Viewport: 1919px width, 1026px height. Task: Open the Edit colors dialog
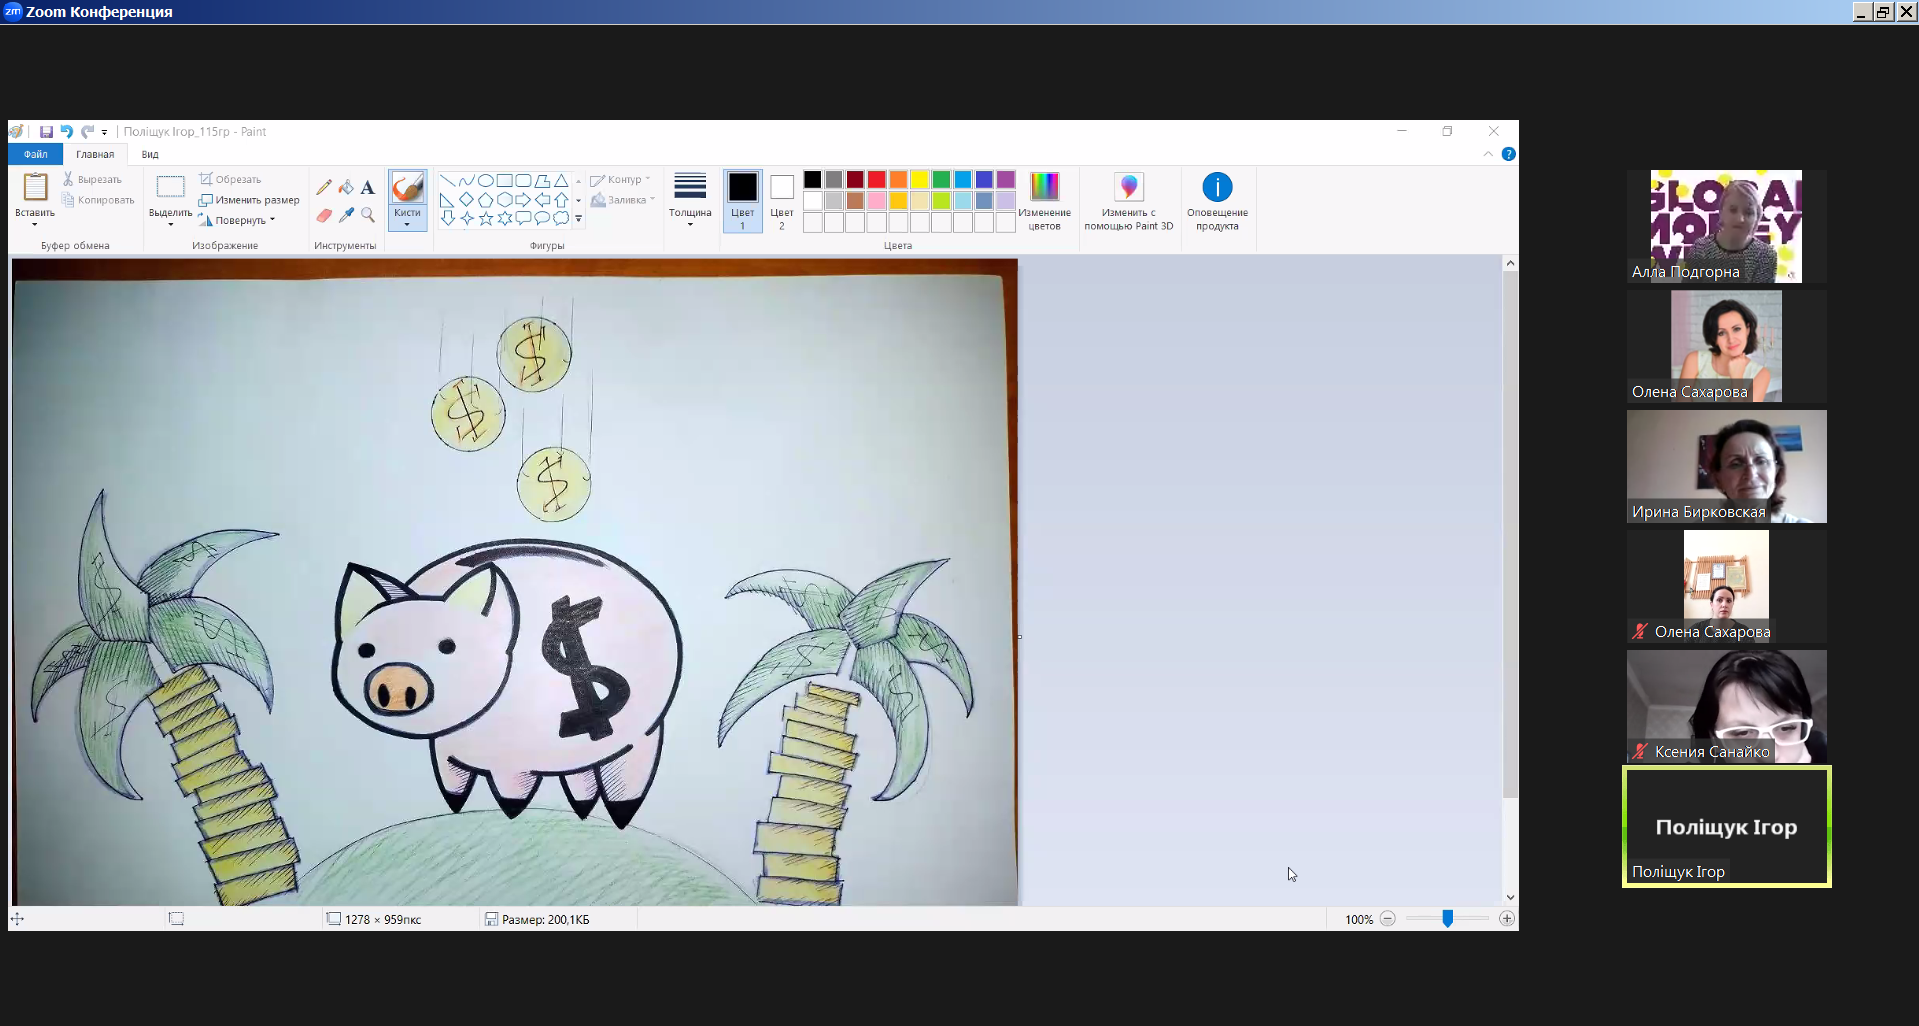1044,201
